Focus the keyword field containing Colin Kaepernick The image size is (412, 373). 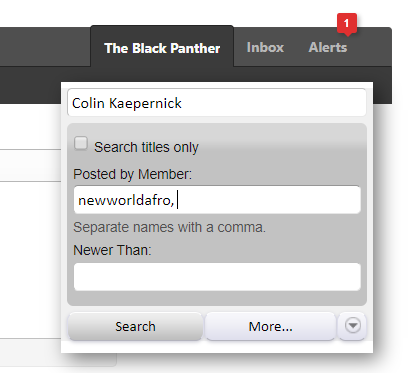(217, 103)
